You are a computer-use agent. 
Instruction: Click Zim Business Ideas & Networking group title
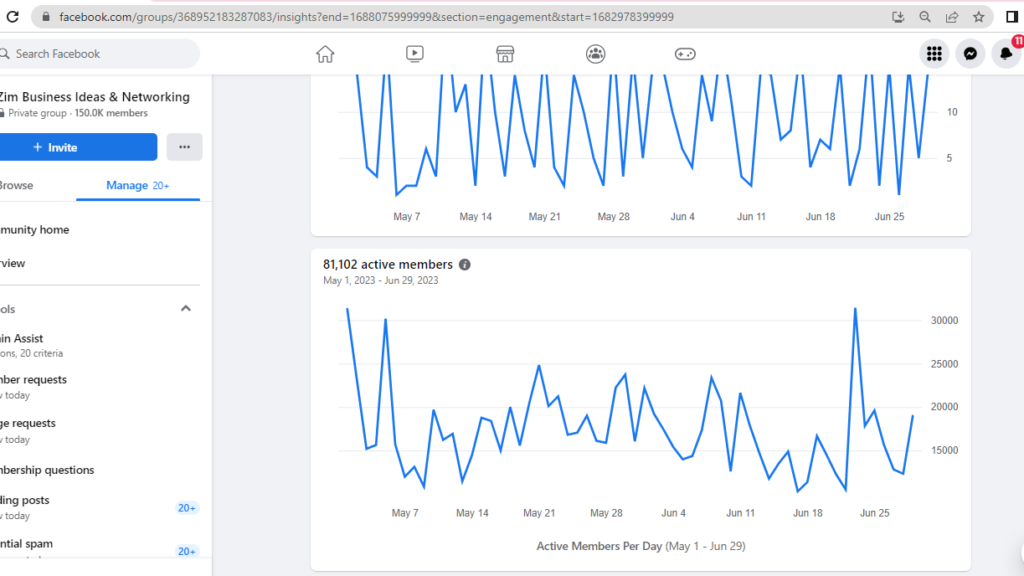[x=95, y=97]
